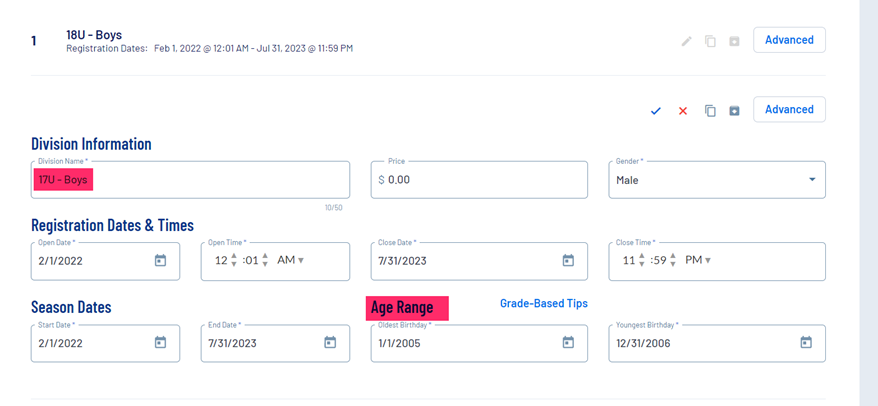Open calendar for Season Start Date
Image resolution: width=878 pixels, height=406 pixels.
point(160,343)
